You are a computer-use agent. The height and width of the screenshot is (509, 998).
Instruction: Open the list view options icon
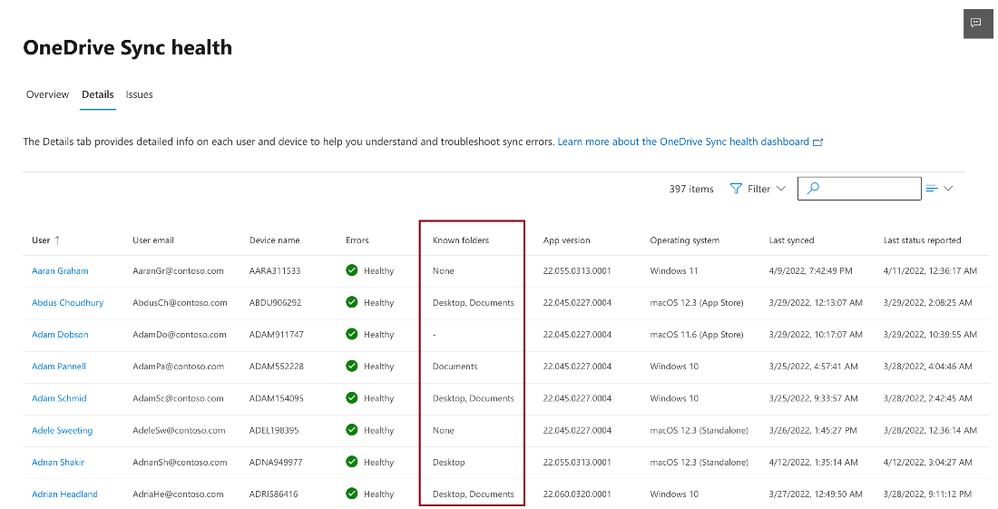(x=932, y=188)
